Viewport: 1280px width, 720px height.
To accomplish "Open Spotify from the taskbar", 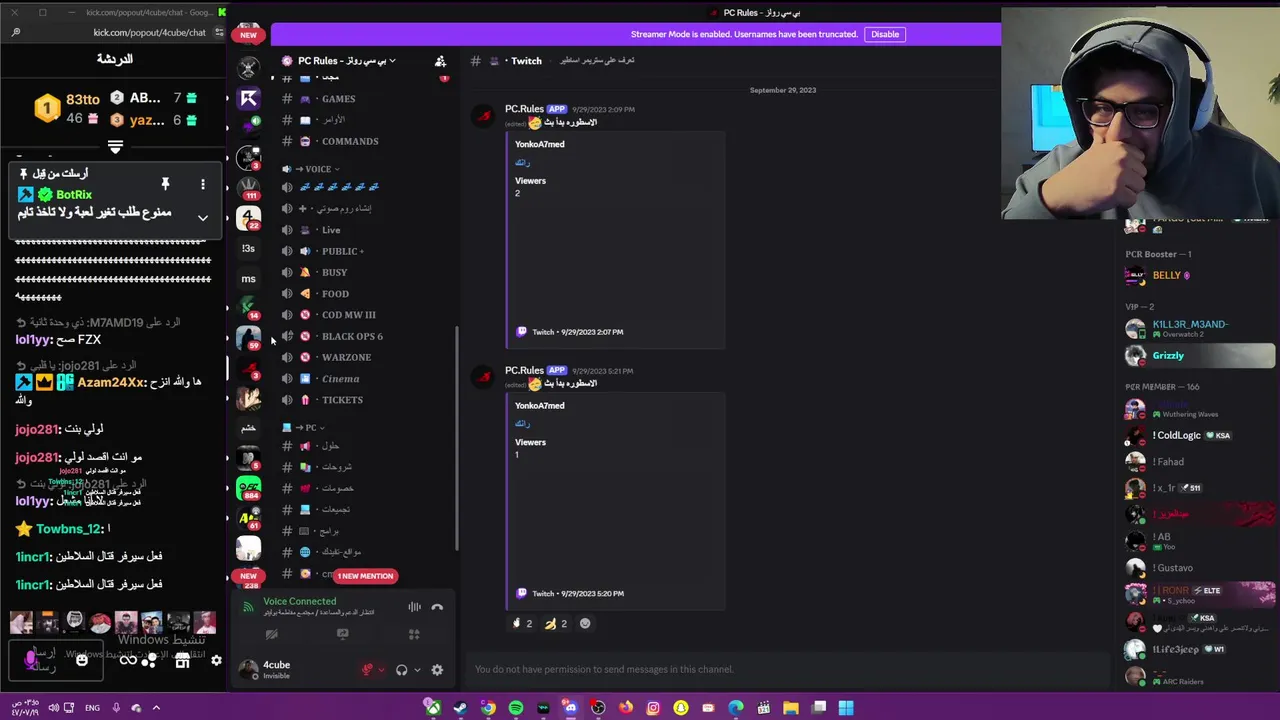I will (x=515, y=708).
